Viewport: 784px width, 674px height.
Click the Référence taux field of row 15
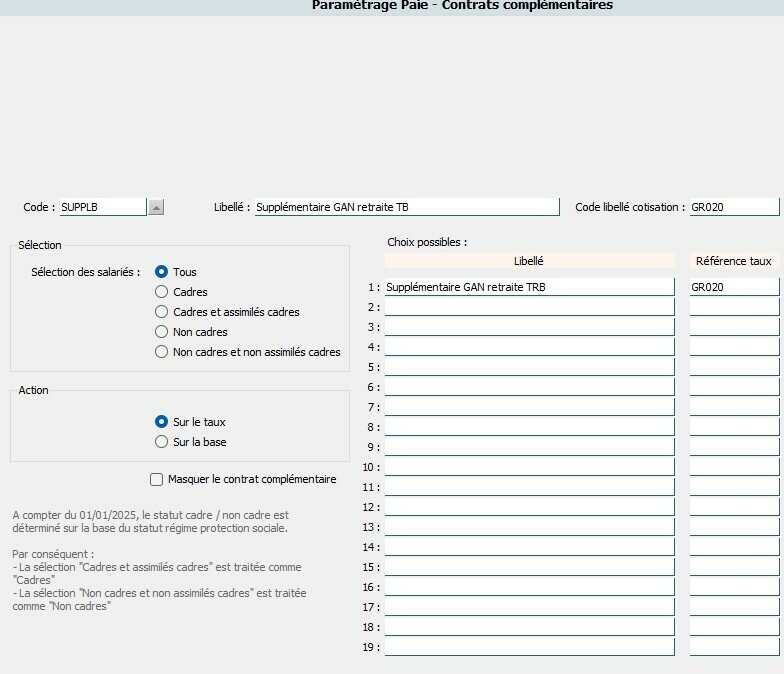pos(734,567)
